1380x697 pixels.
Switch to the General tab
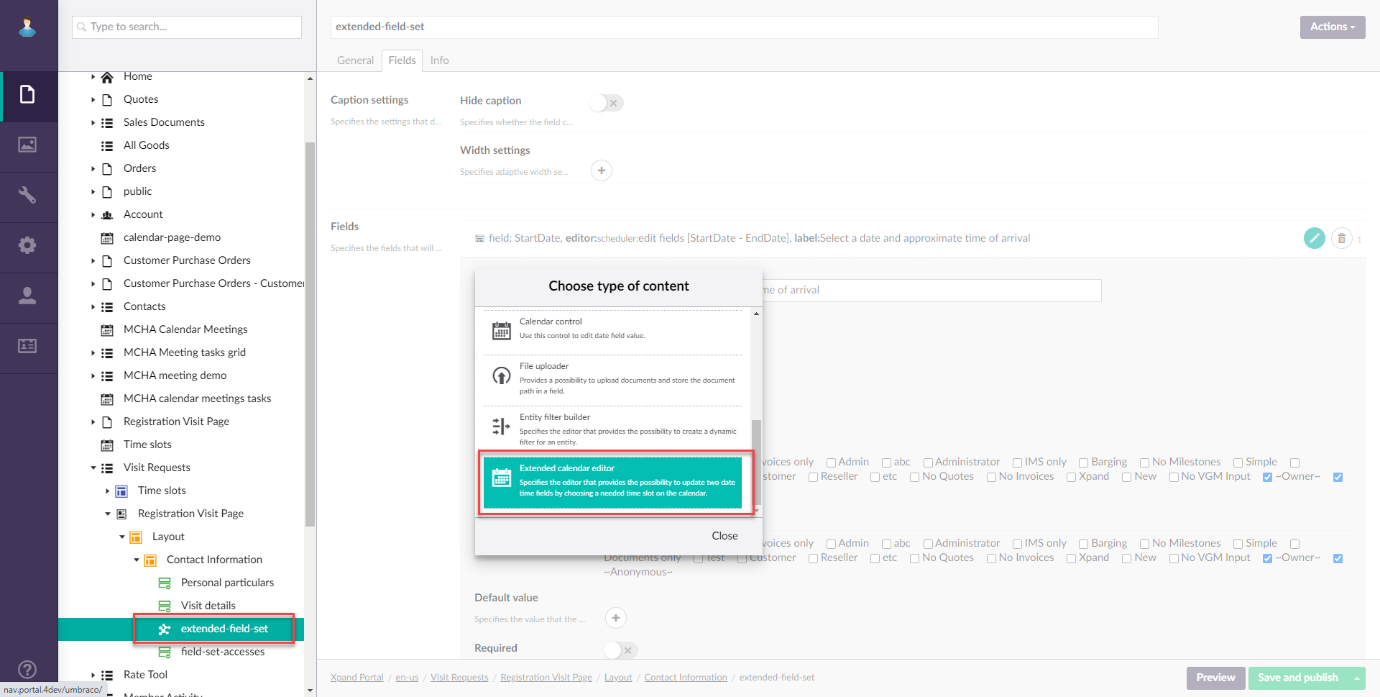355,60
